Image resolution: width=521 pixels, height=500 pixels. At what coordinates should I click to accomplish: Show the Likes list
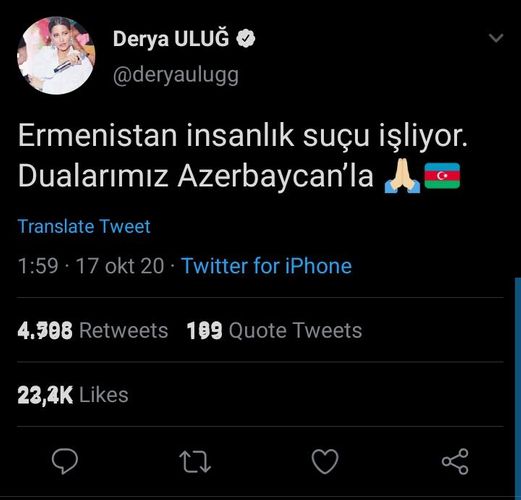(x=73, y=395)
